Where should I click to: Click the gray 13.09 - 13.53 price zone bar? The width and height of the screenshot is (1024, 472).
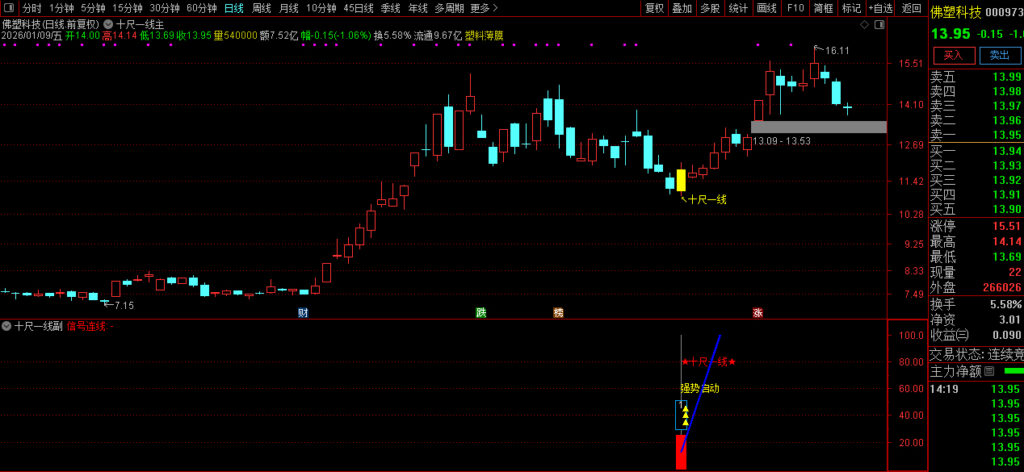tap(818, 127)
